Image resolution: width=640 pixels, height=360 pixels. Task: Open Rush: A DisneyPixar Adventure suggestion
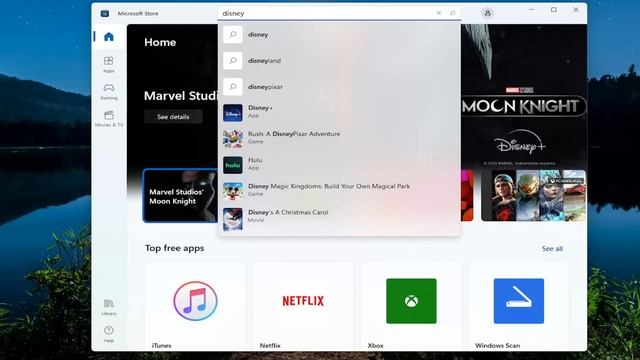pyautogui.click(x=339, y=139)
